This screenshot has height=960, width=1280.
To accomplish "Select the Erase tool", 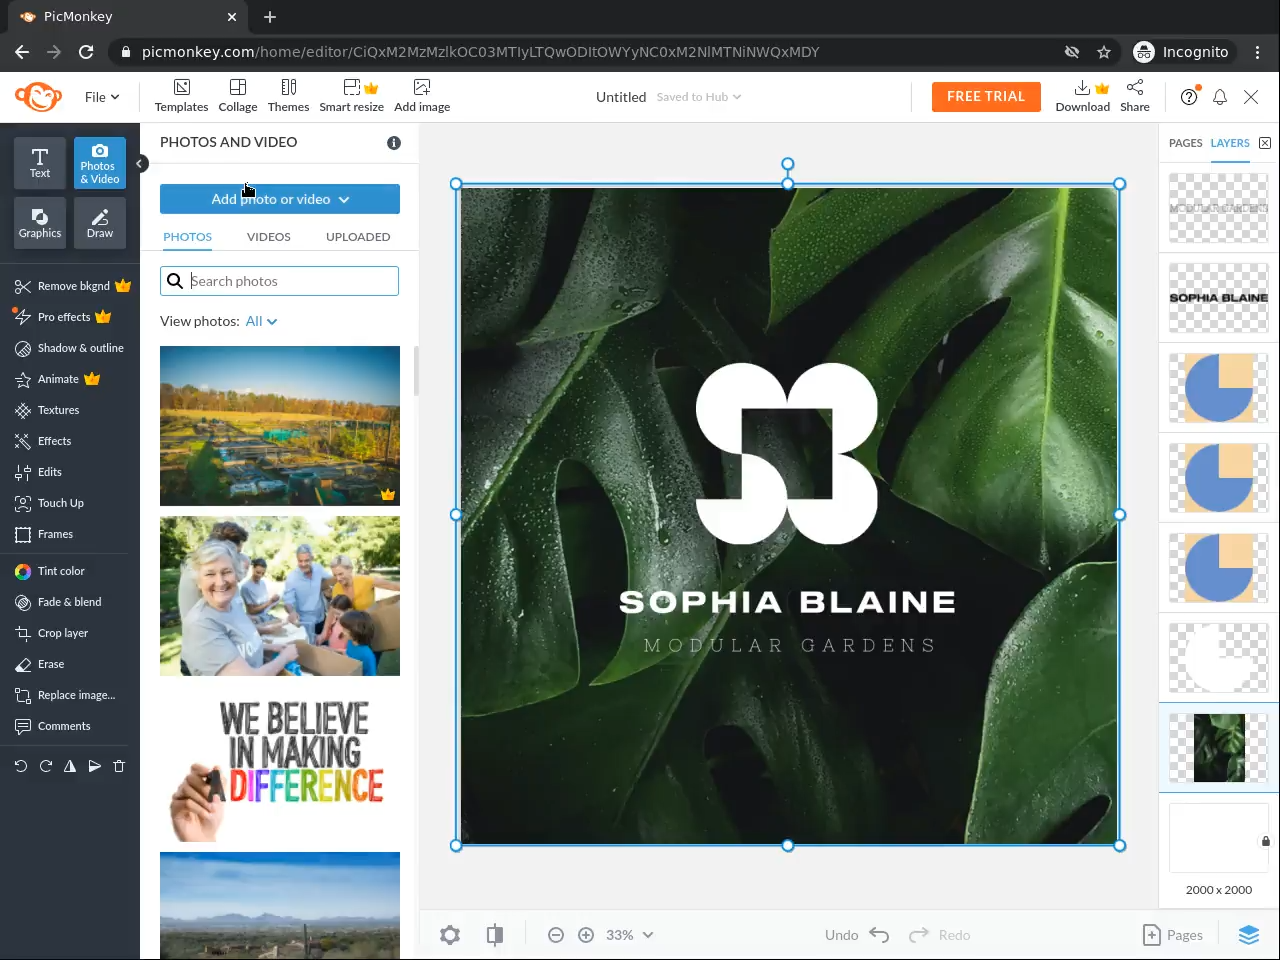I will pos(50,664).
